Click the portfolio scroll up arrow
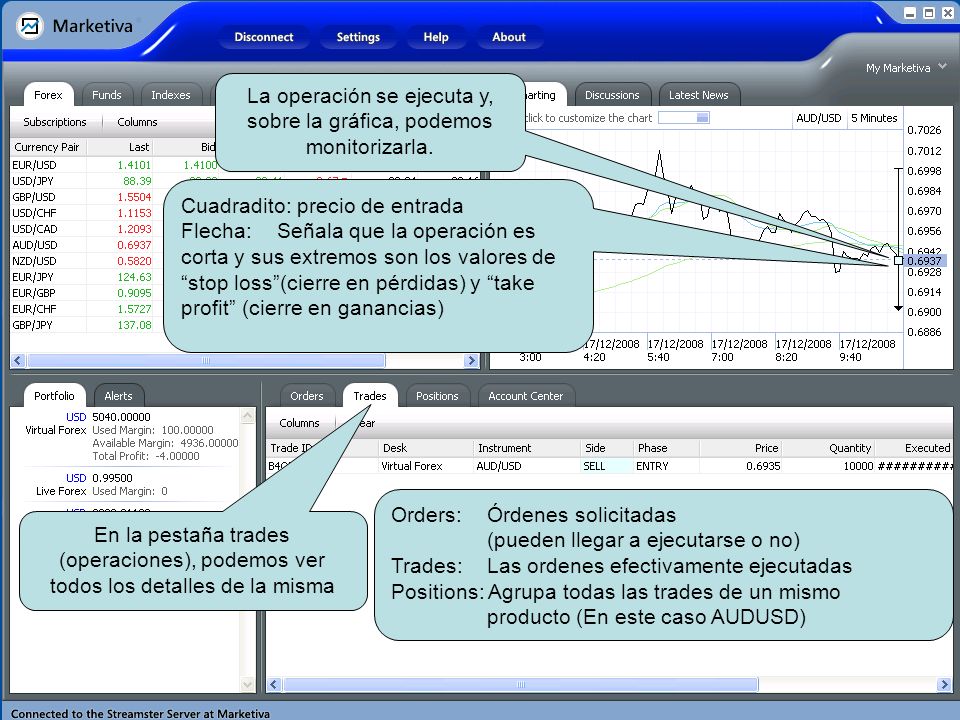The height and width of the screenshot is (720, 960). pos(248,416)
